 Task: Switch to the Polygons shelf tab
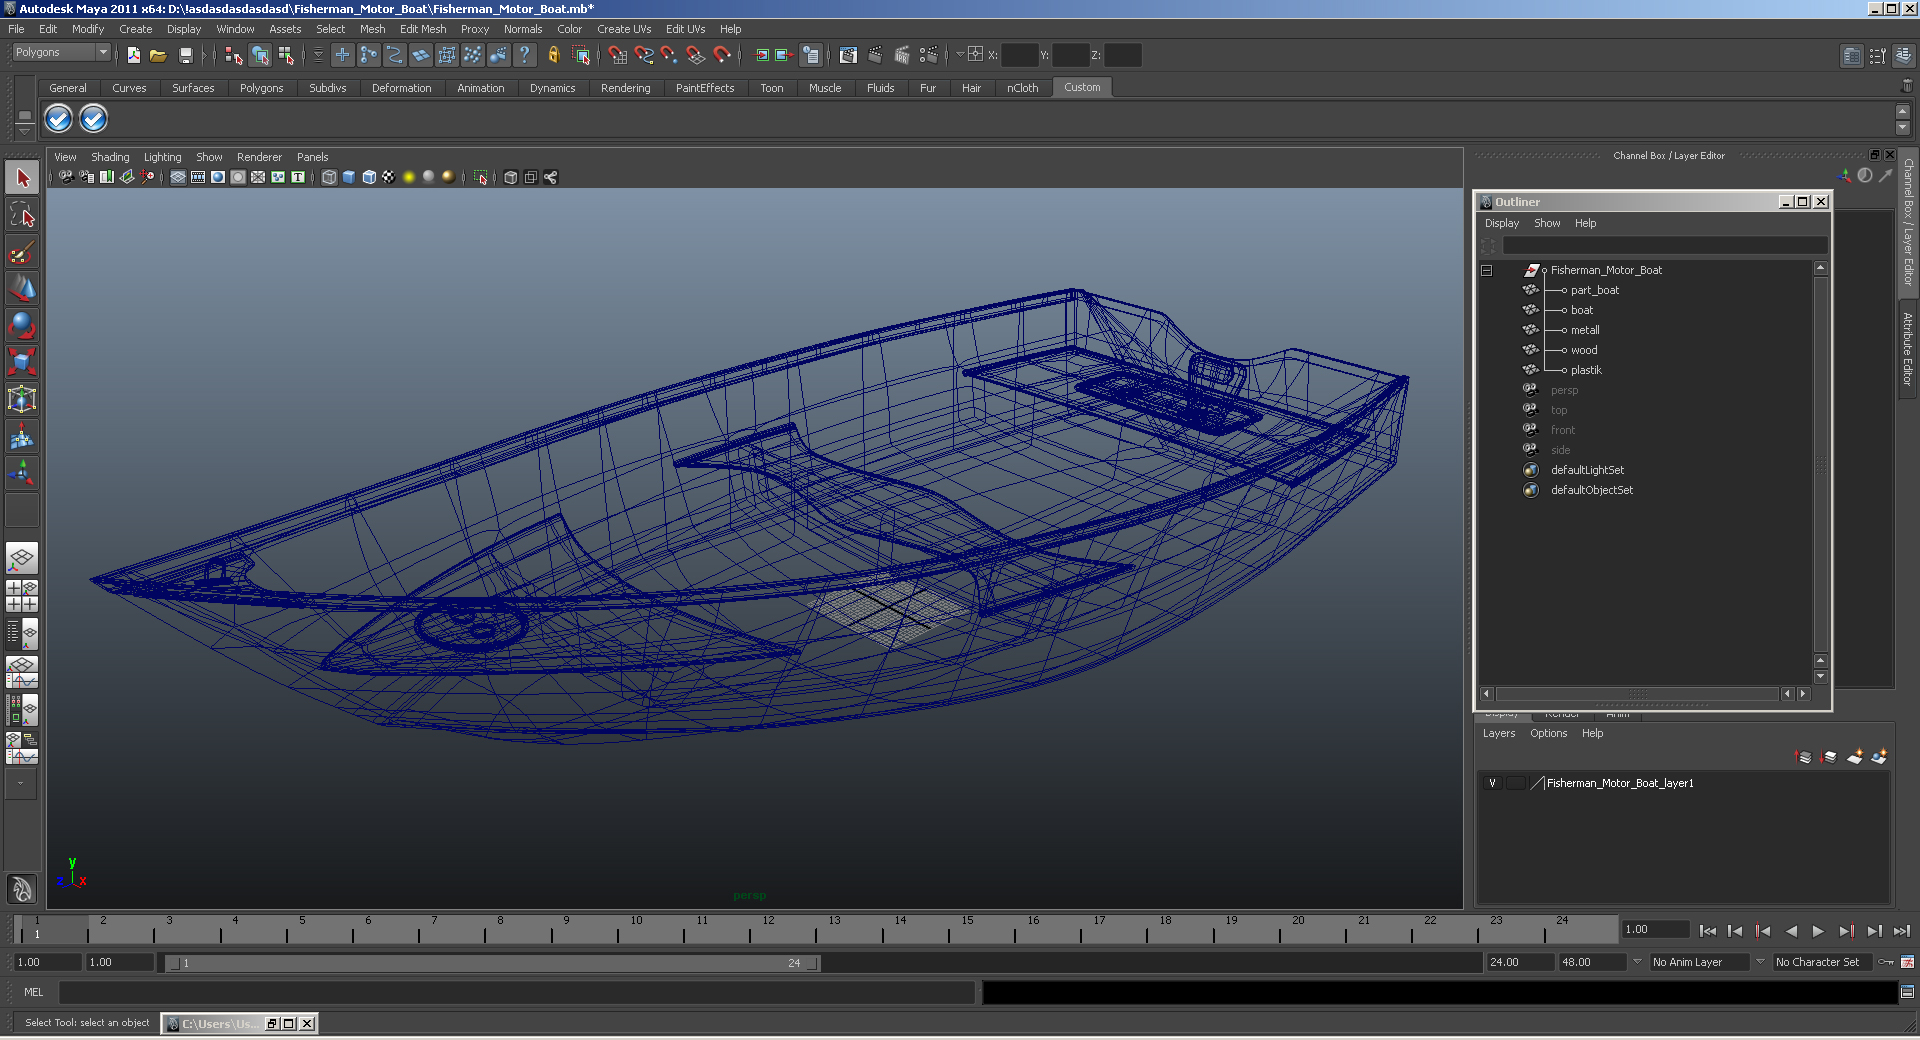point(261,88)
